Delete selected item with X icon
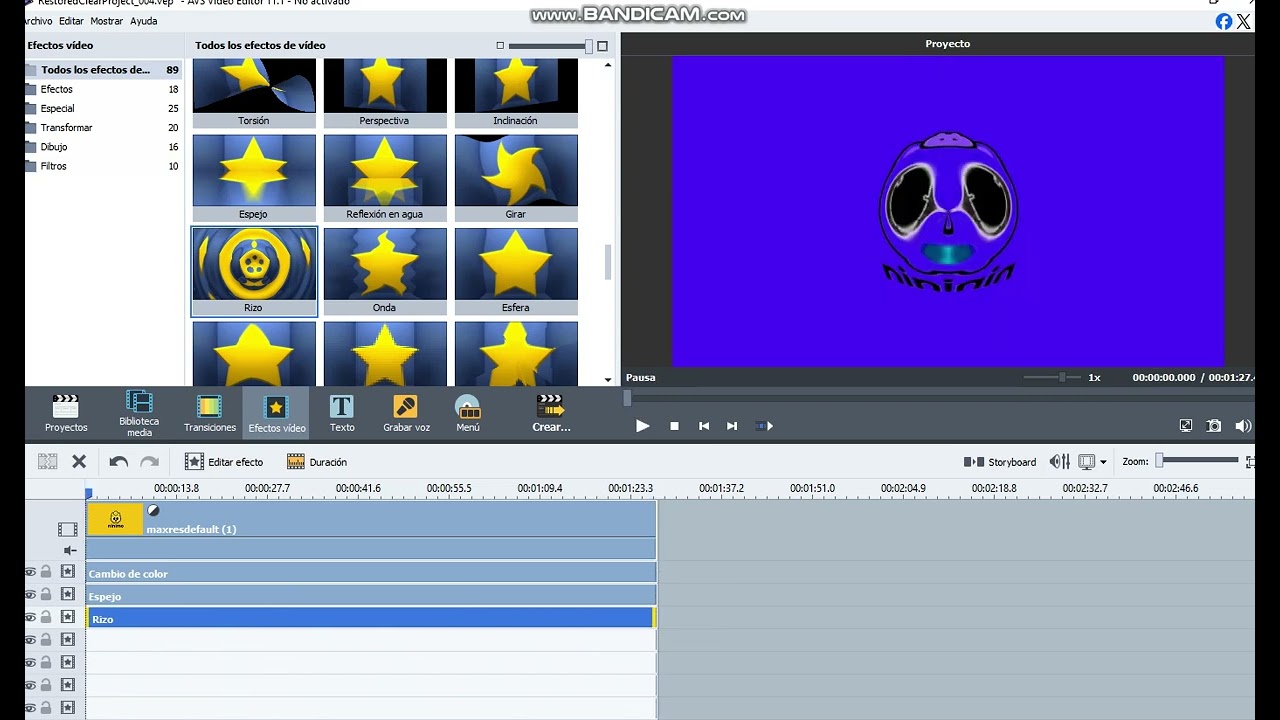Screen dimensions: 1280x720 coord(79,461)
